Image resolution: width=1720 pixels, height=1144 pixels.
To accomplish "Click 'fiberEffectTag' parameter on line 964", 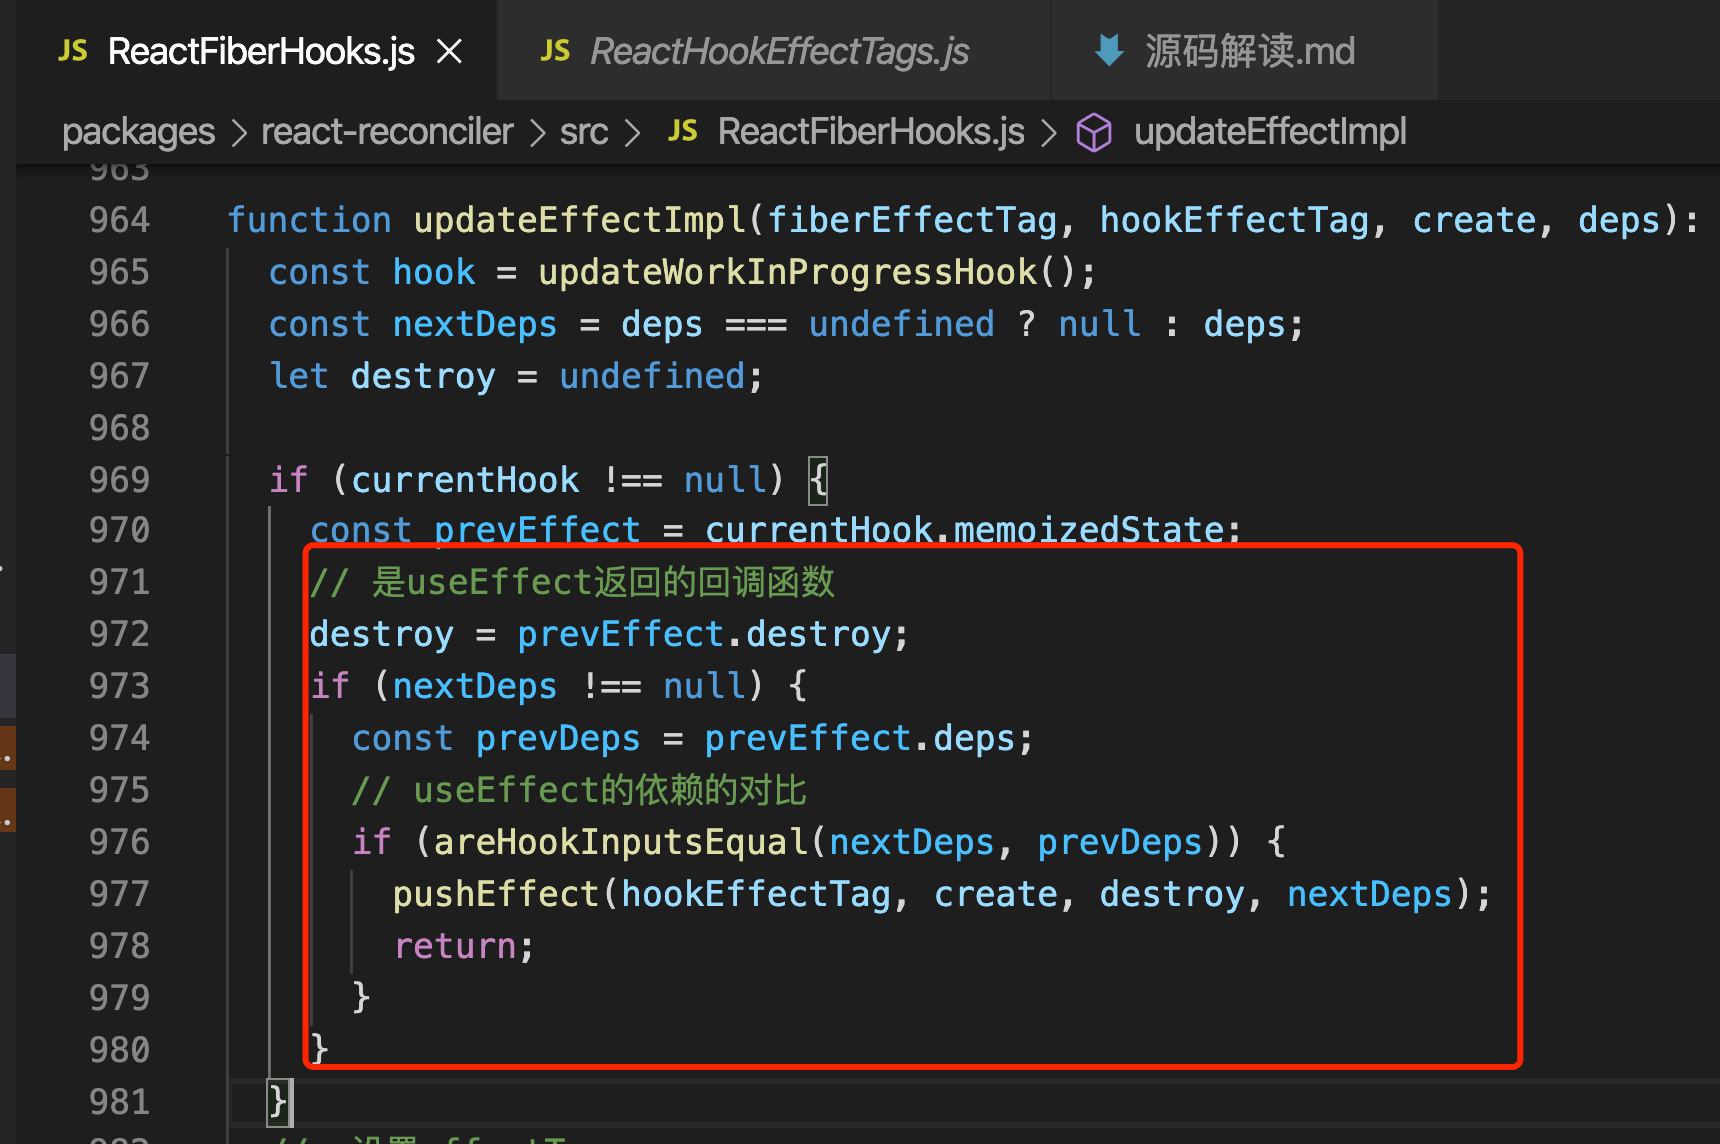I will coord(912,220).
